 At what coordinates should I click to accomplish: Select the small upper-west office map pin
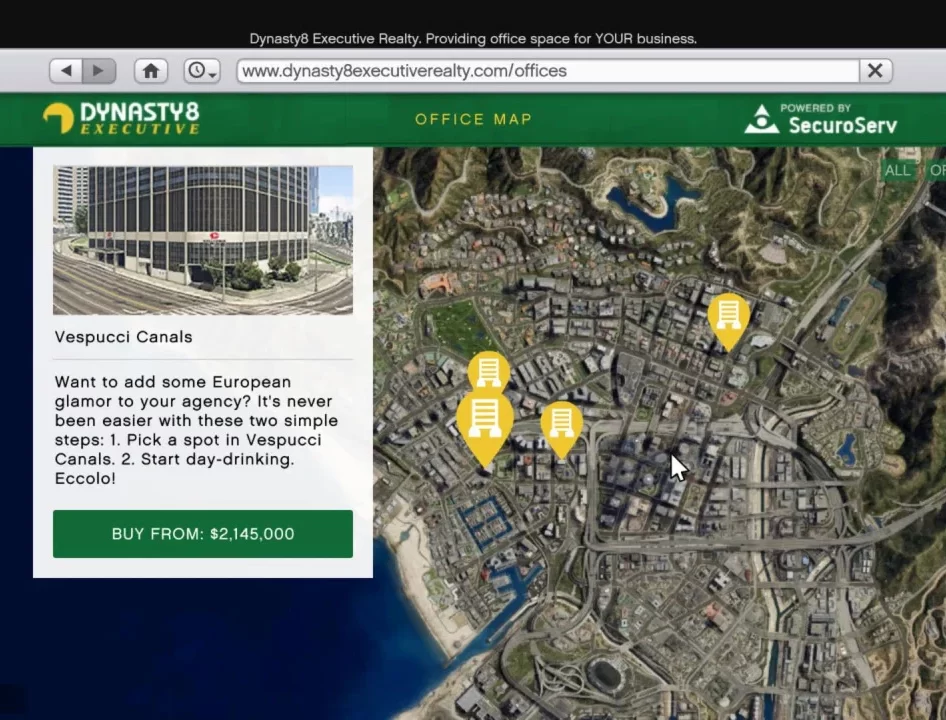(x=488, y=371)
